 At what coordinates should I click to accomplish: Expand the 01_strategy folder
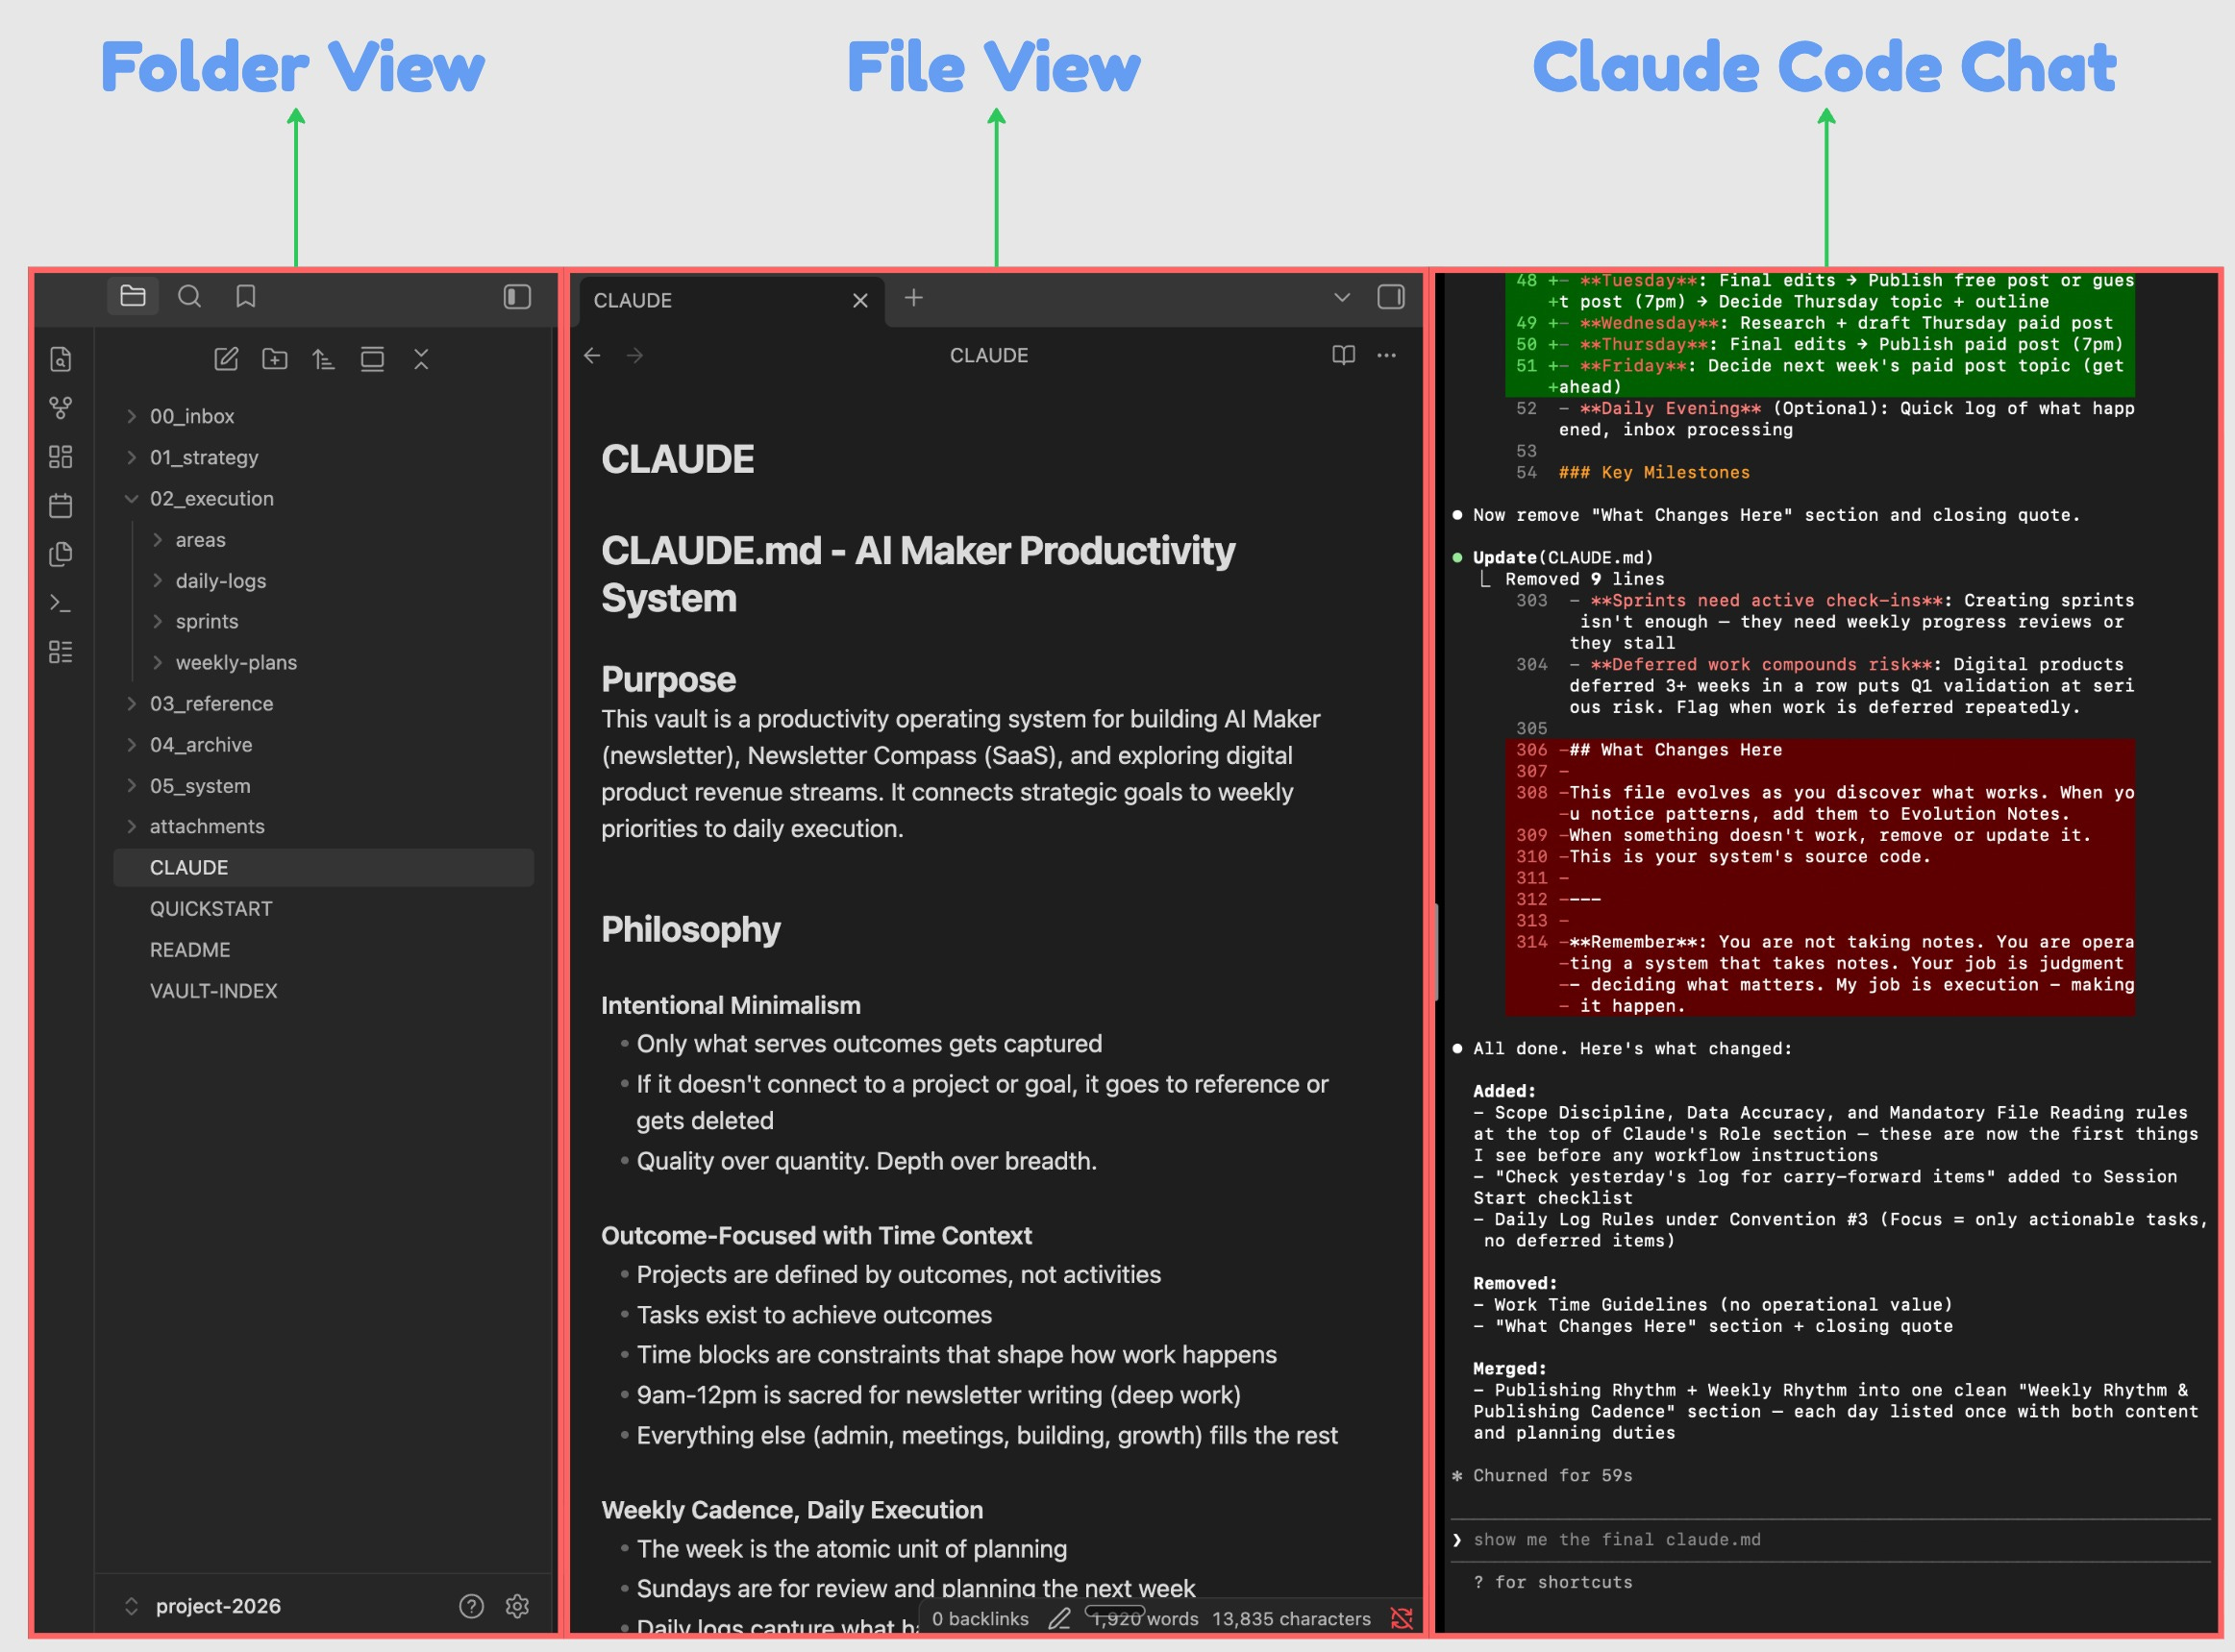[x=131, y=457]
